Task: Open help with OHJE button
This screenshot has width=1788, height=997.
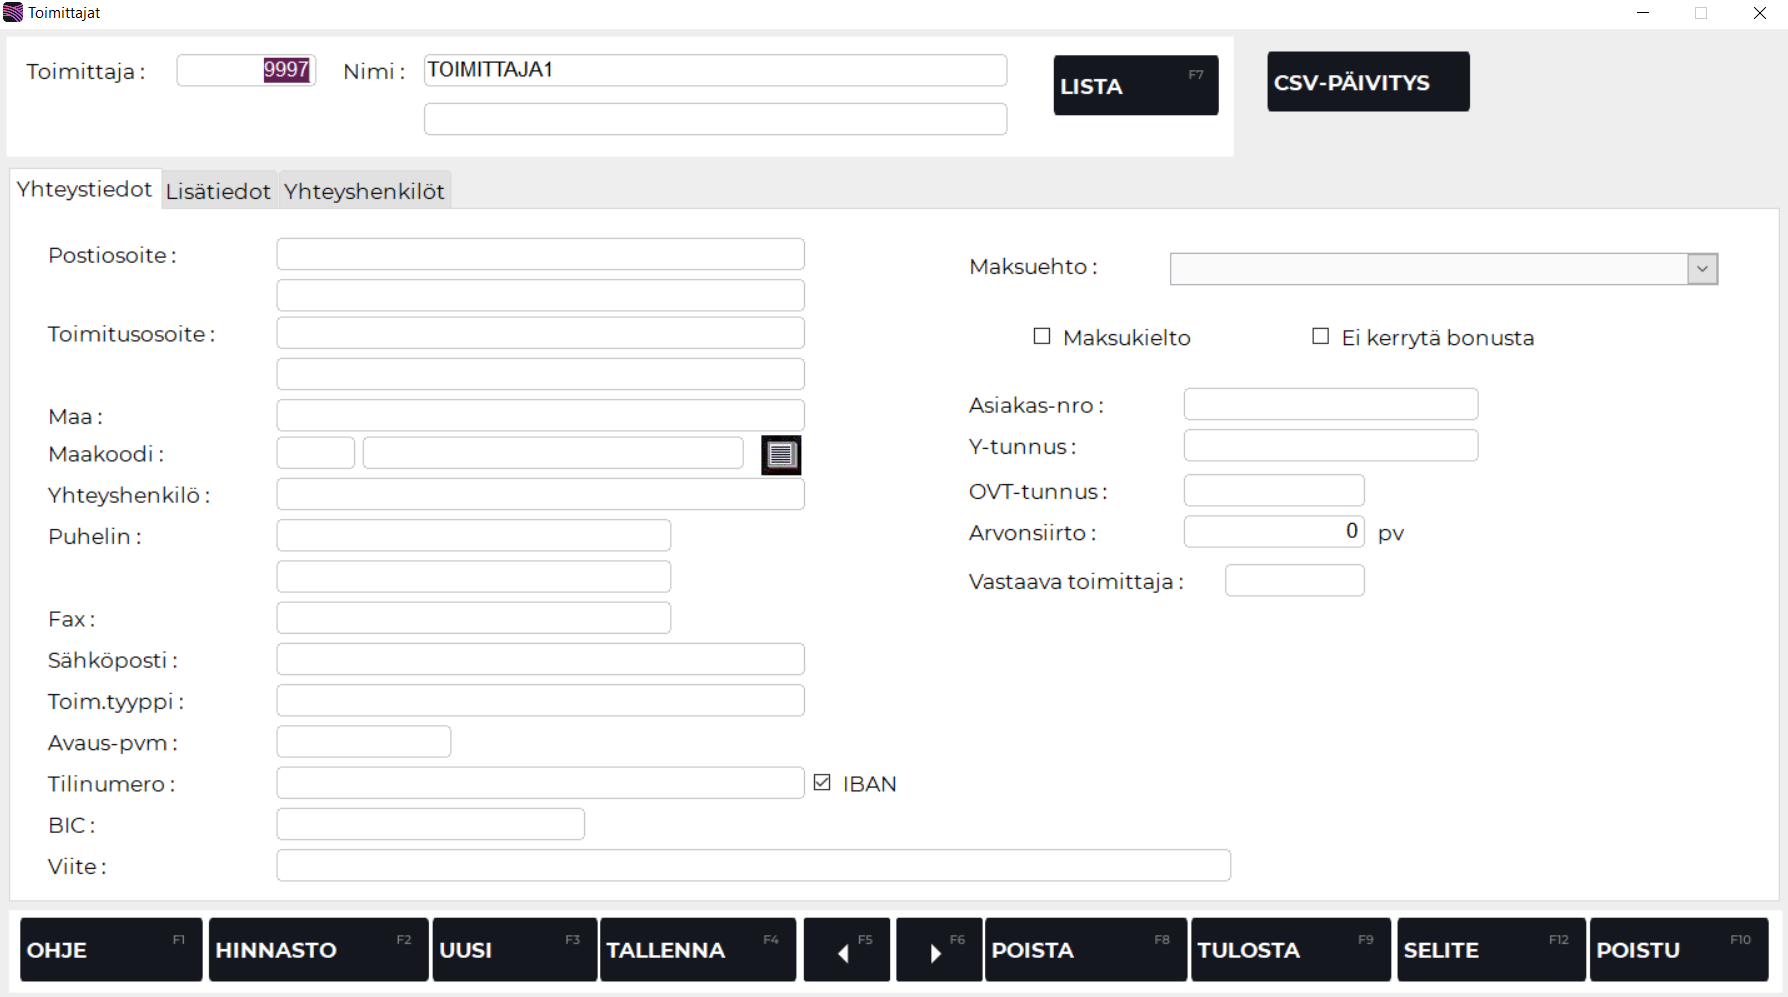Action: point(110,950)
